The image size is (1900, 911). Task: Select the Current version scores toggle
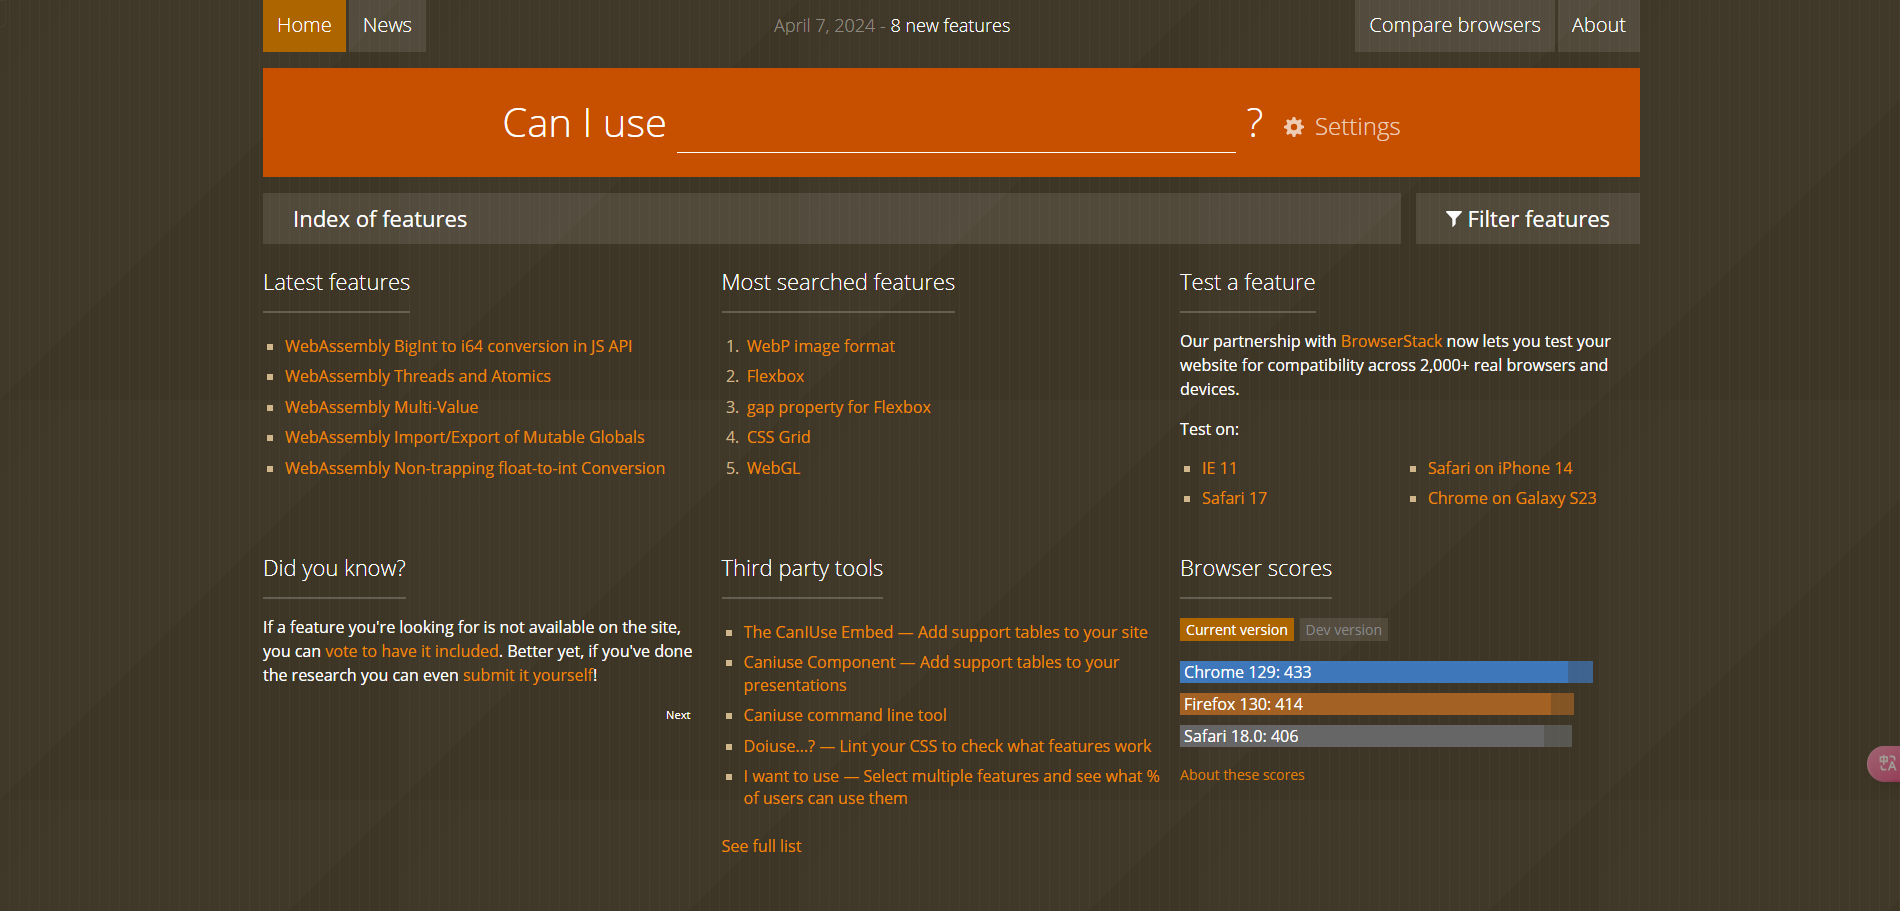pyautogui.click(x=1236, y=630)
